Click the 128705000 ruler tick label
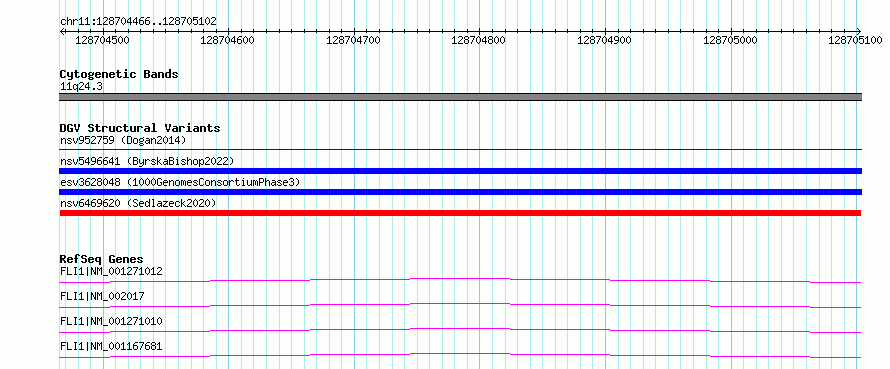 pos(730,40)
